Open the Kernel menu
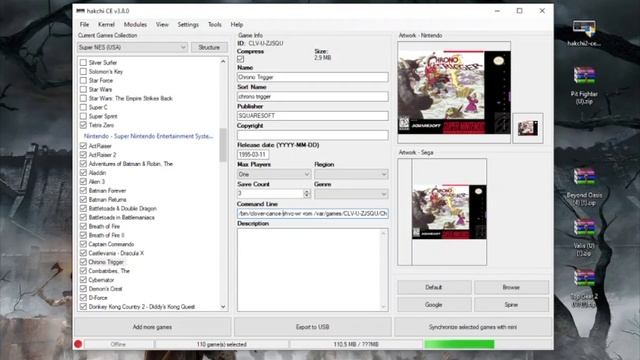Image resolution: width=640 pixels, height=360 pixels. pyautogui.click(x=106, y=24)
